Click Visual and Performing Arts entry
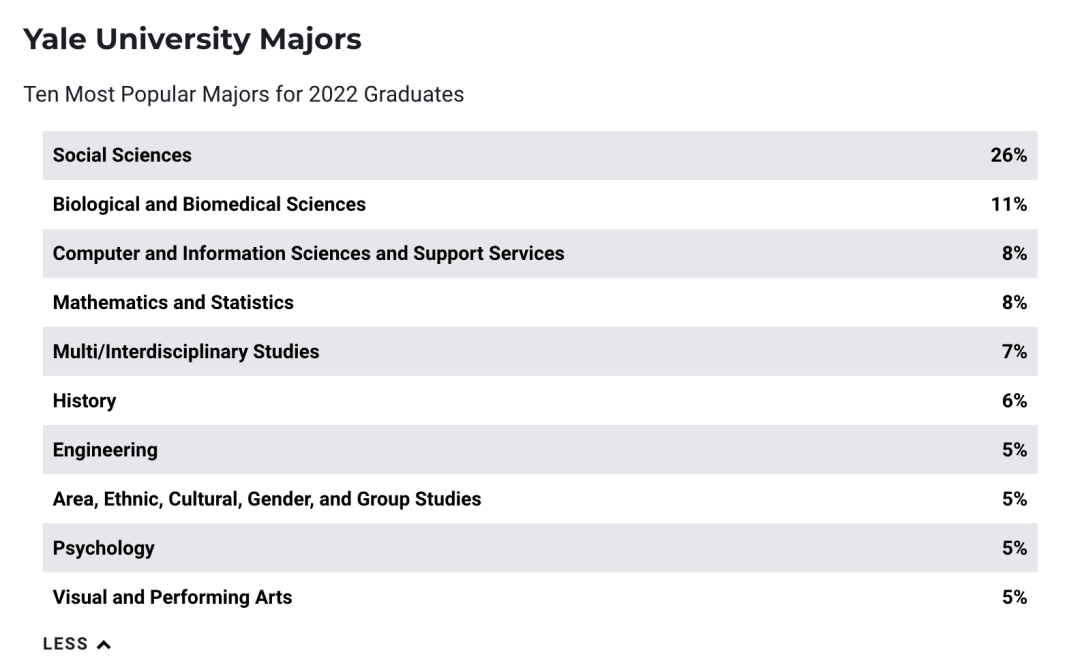The image size is (1080, 670). [x=540, y=597]
